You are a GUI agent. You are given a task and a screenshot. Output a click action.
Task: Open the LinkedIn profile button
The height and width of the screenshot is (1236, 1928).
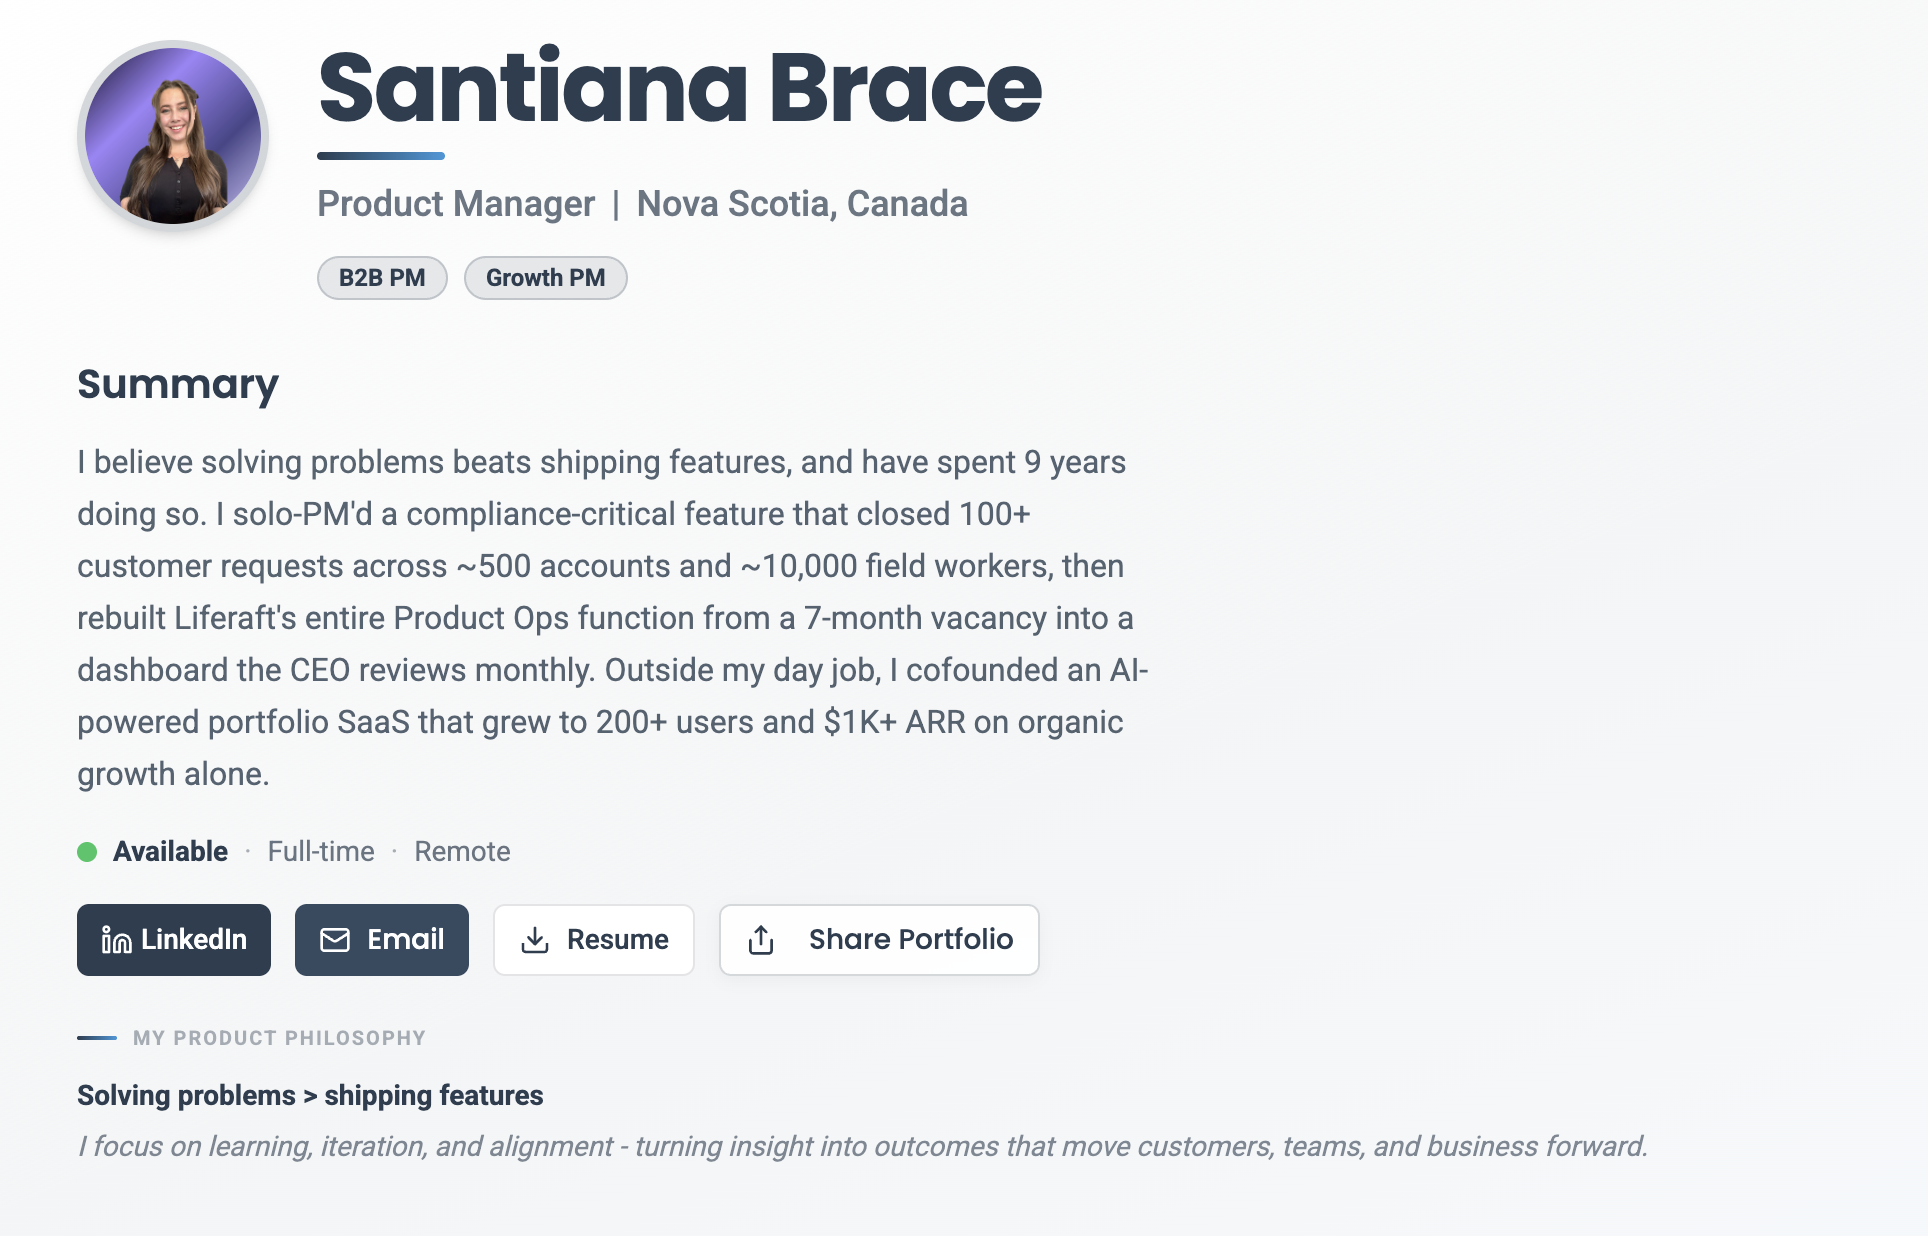coord(174,940)
